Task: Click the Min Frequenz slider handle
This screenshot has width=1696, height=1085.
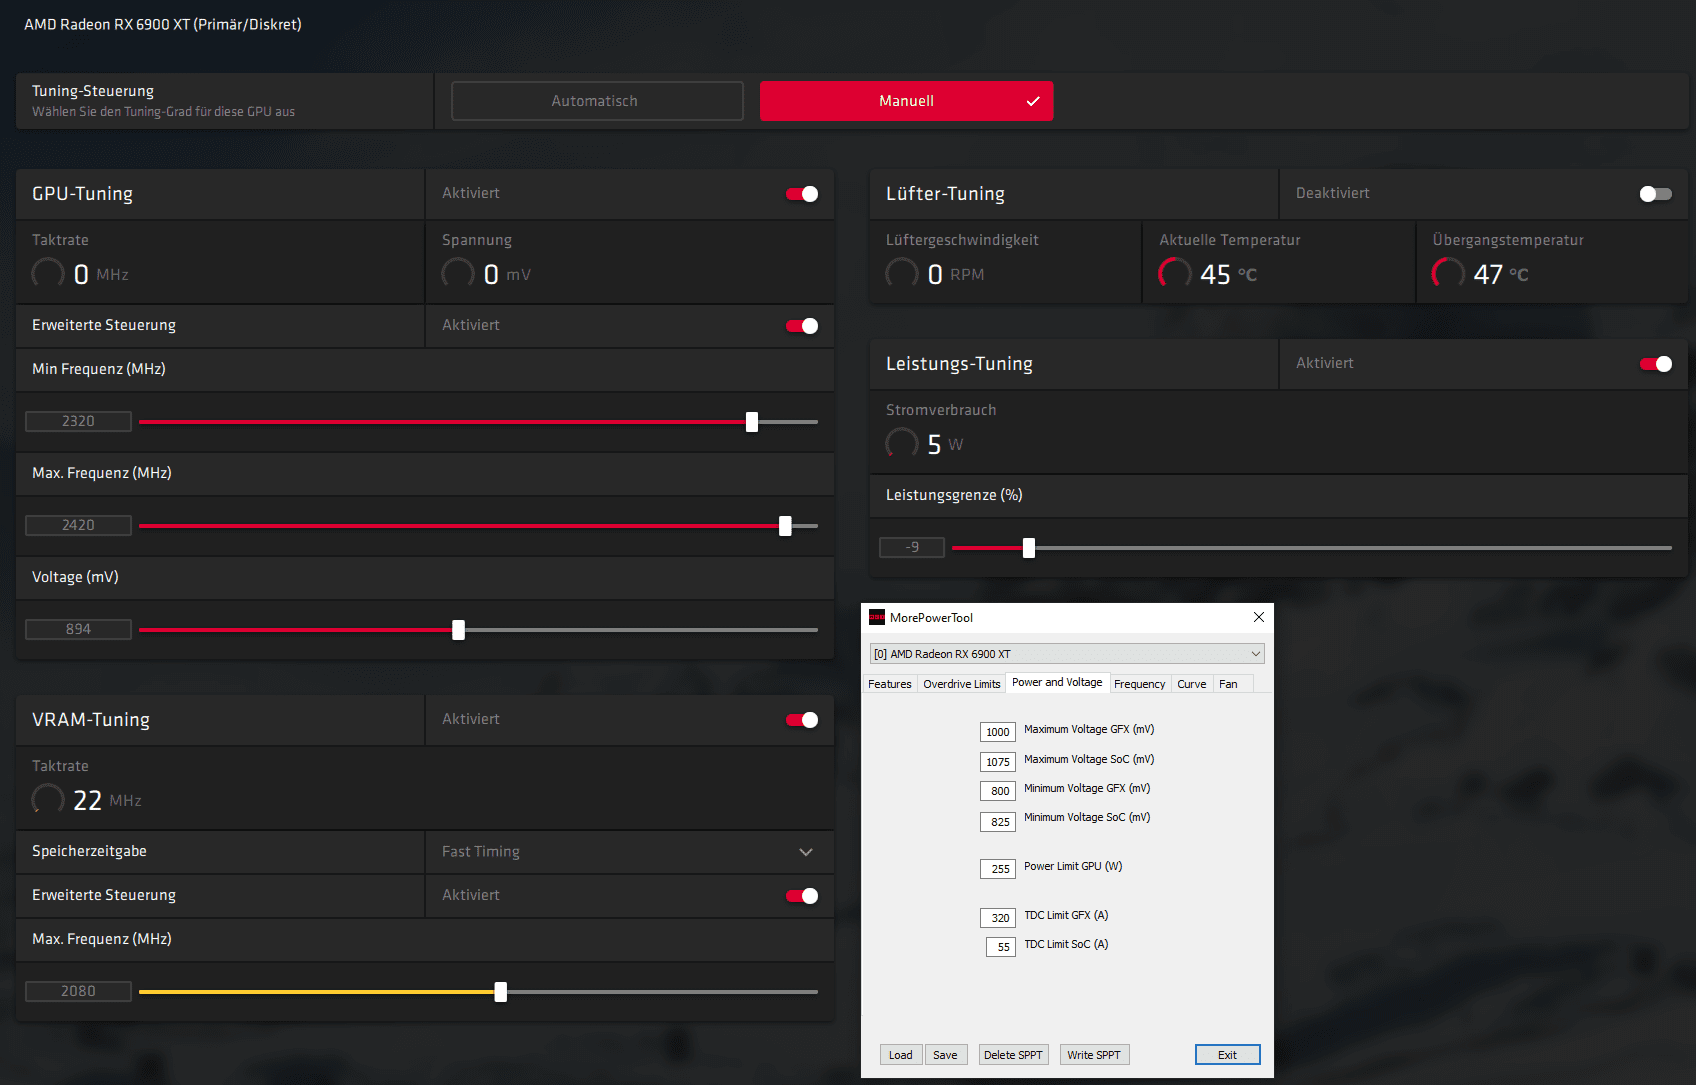Action: point(752,422)
